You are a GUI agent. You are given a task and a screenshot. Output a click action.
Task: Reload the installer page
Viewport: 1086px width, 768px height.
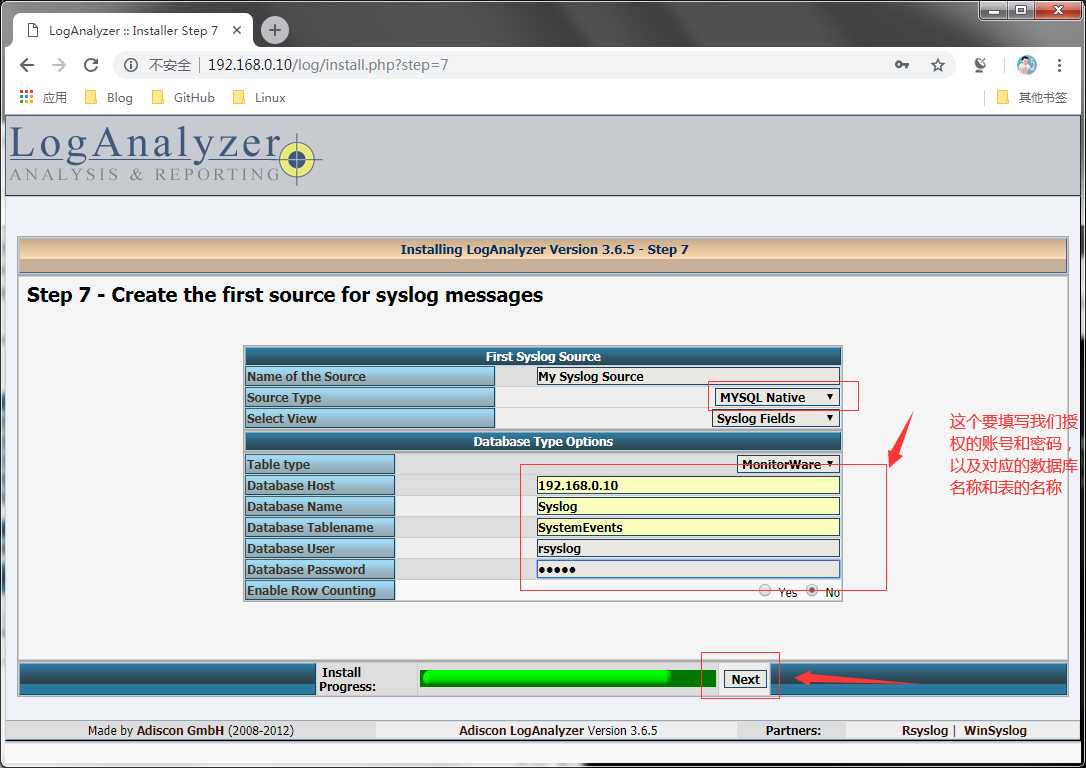91,65
